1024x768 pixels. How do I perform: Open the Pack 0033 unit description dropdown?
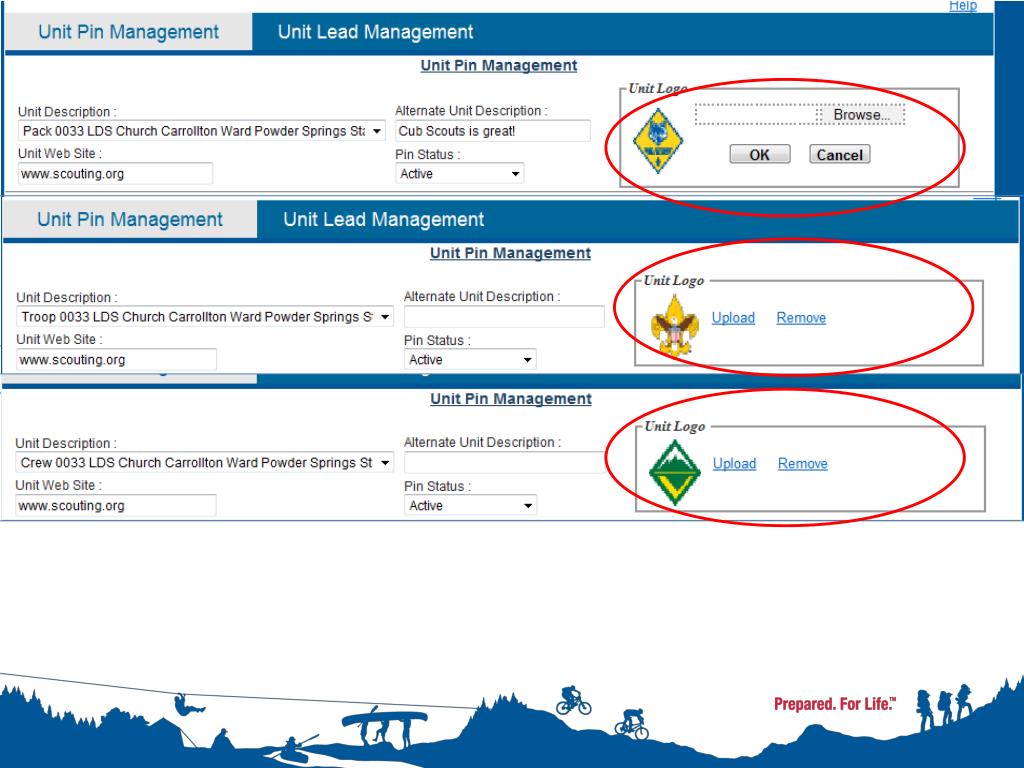point(201,131)
